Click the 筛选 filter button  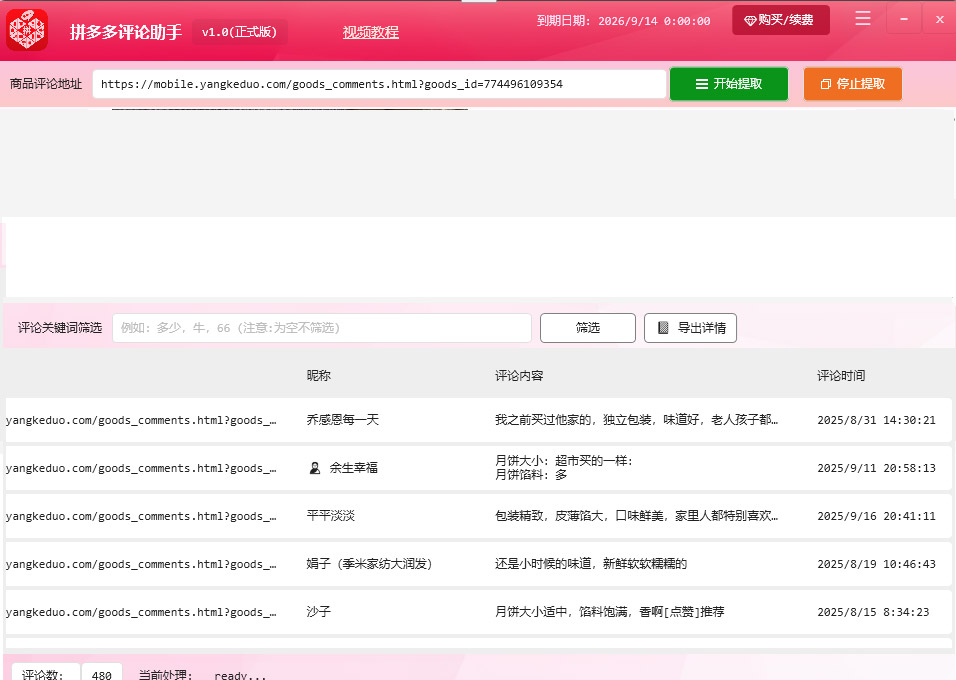coord(587,328)
